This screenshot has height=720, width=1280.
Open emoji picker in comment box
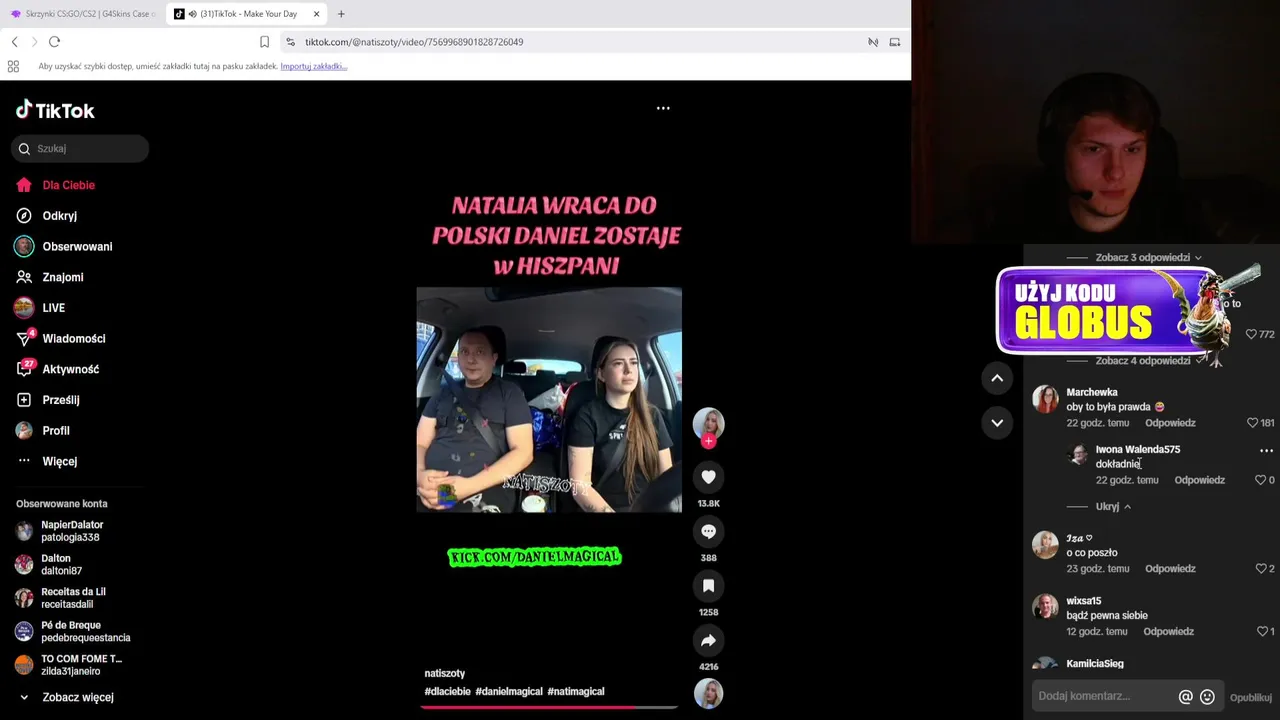click(x=1207, y=697)
